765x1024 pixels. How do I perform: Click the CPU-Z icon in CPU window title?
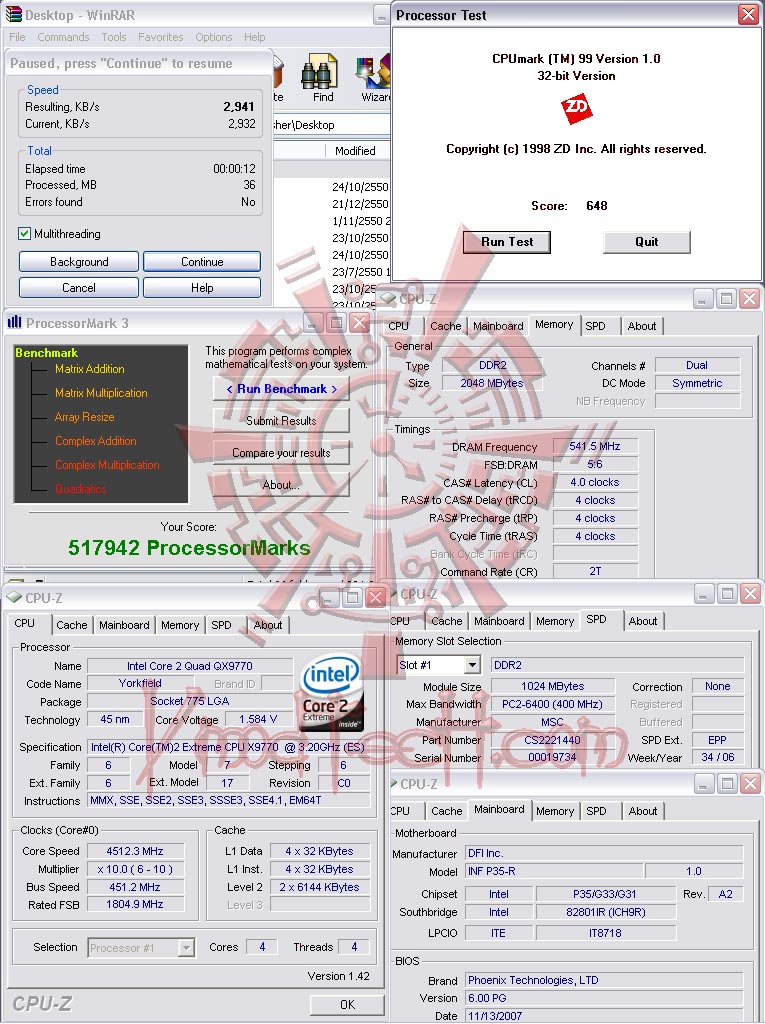tap(14, 597)
